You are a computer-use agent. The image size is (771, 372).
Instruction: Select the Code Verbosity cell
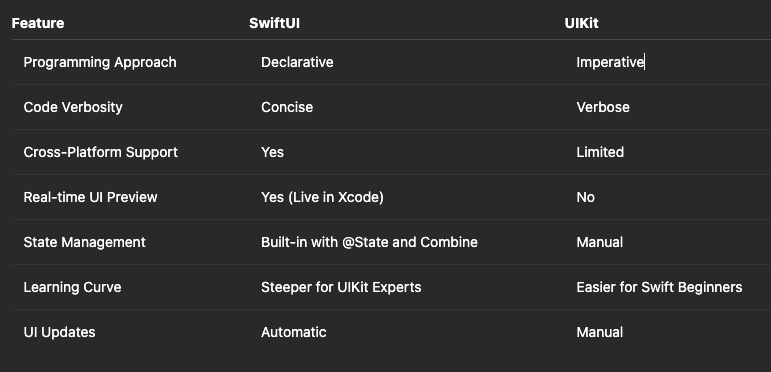point(73,107)
